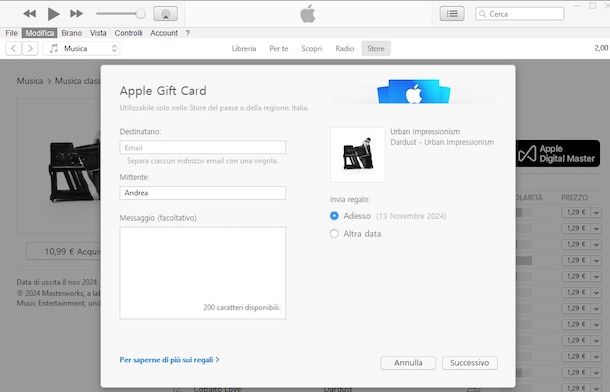Screen dimensions: 610x392
Task: Open the Vista menu
Action: pos(98,33)
